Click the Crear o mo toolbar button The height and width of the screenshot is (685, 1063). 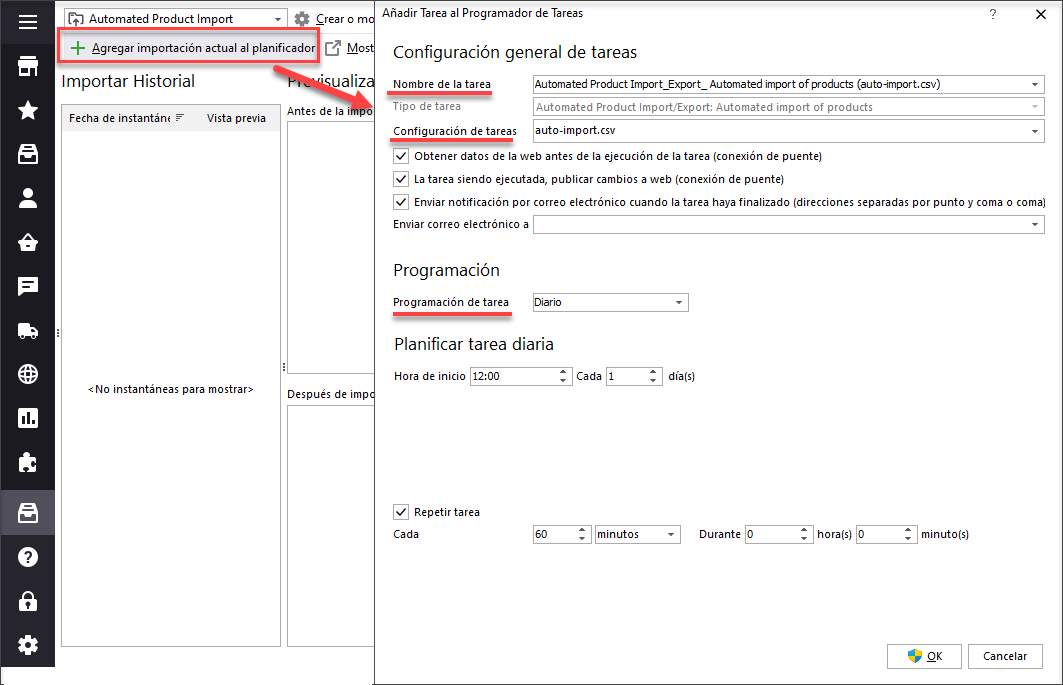tap(334, 19)
